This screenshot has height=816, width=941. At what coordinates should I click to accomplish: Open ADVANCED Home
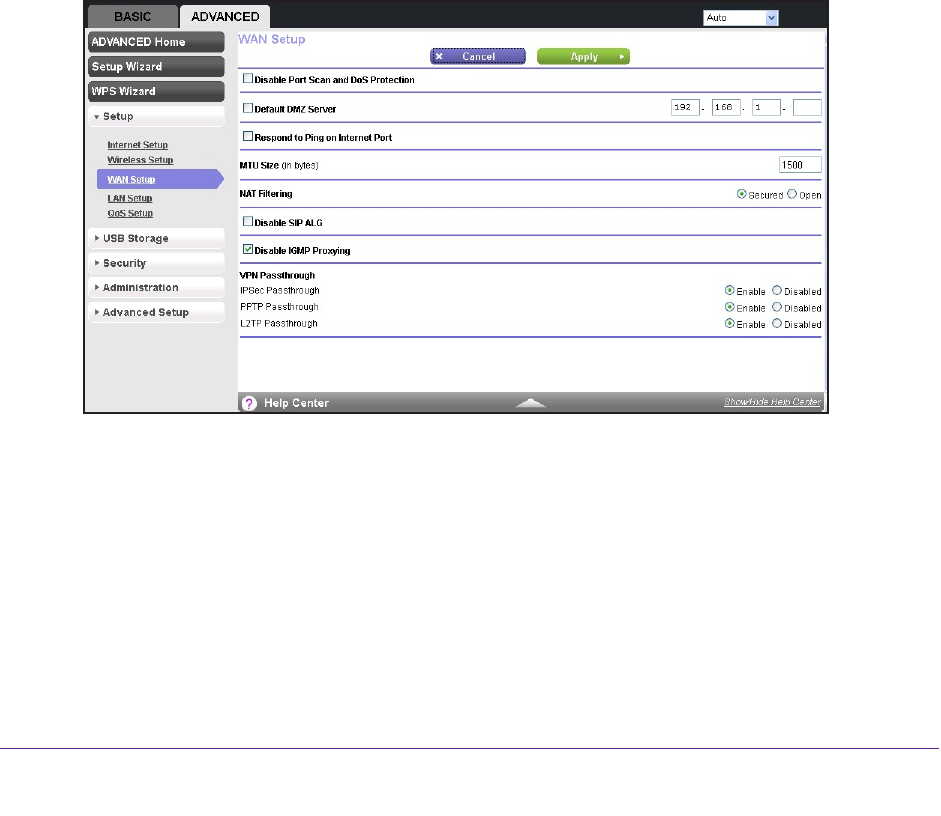coord(156,42)
